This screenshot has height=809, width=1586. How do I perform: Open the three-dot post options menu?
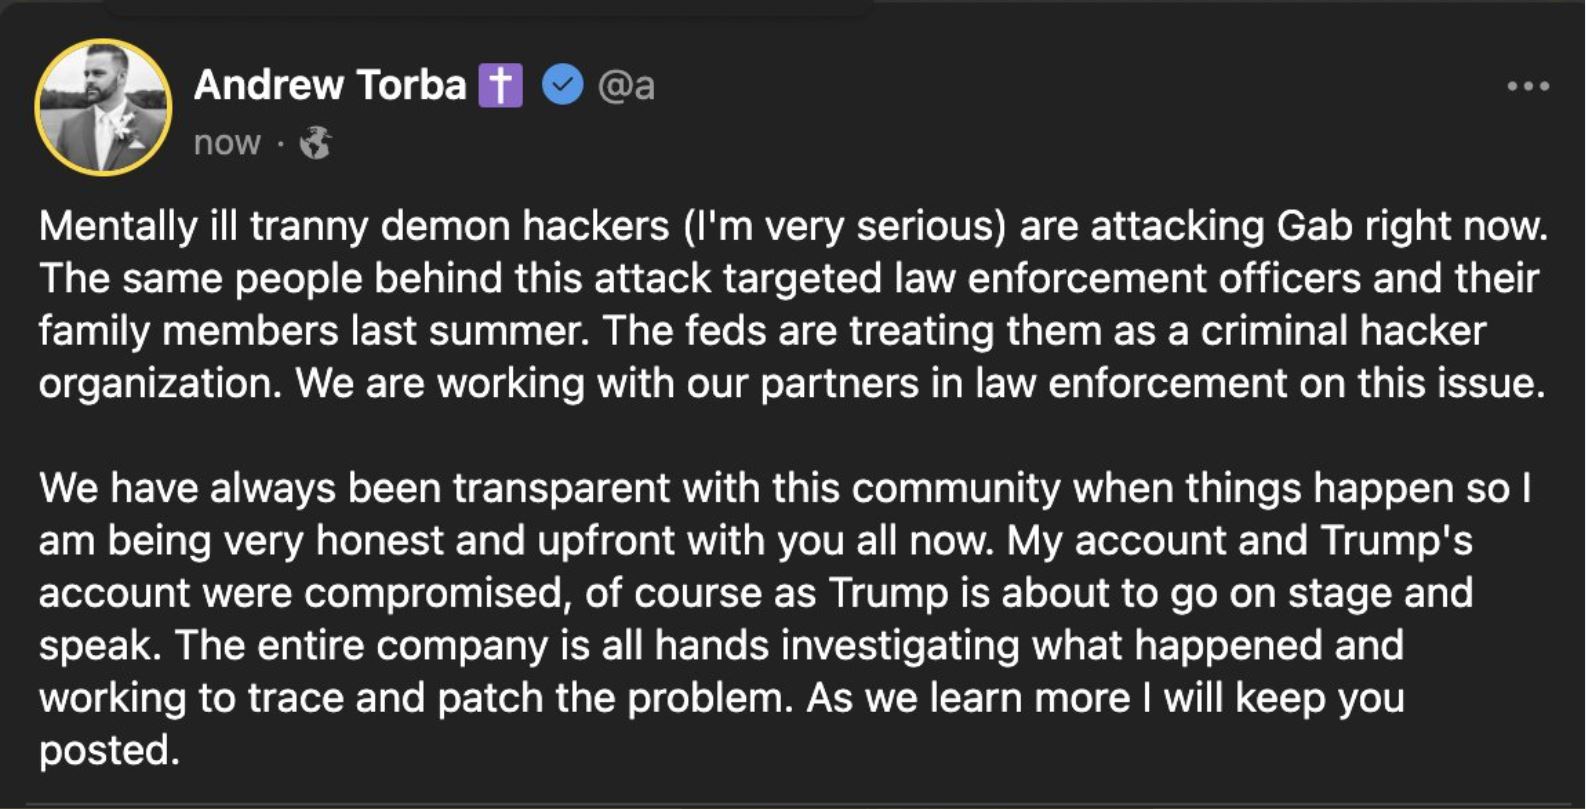click(1527, 87)
